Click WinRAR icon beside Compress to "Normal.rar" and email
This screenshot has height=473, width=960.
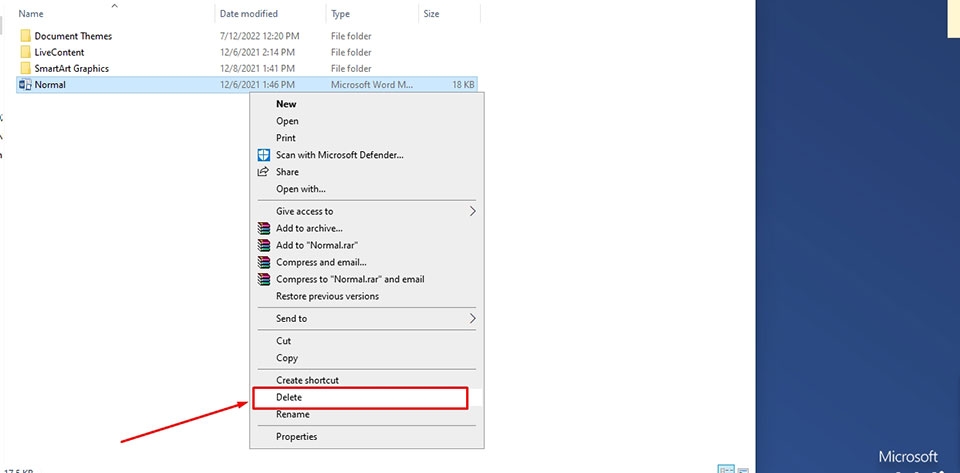tap(263, 279)
